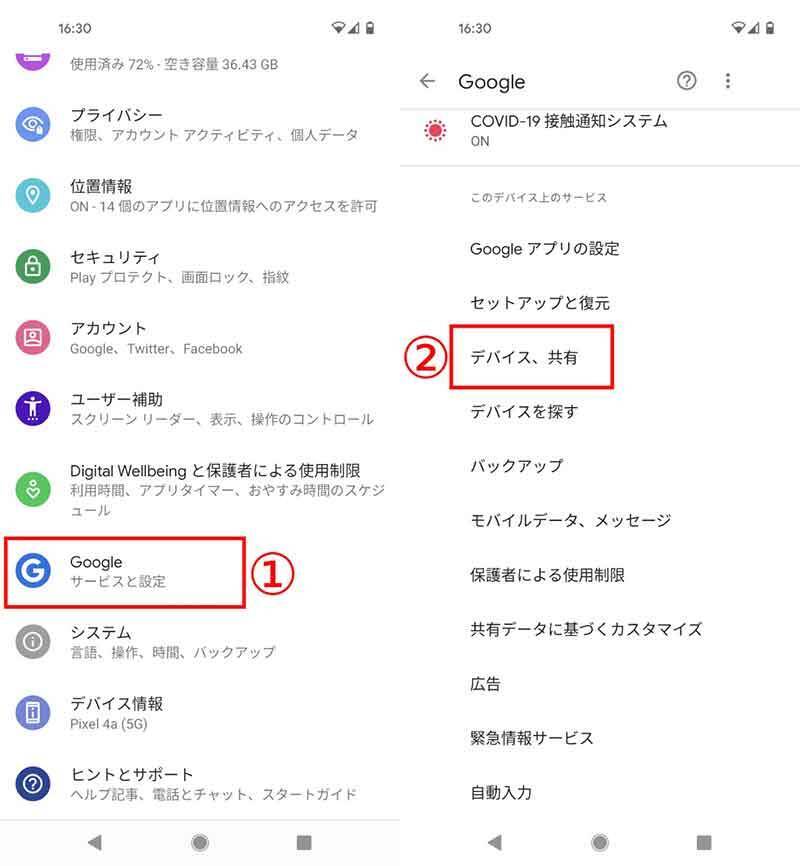800x866 pixels.
Task: Select バックアップ menu entry
Action: (516, 466)
